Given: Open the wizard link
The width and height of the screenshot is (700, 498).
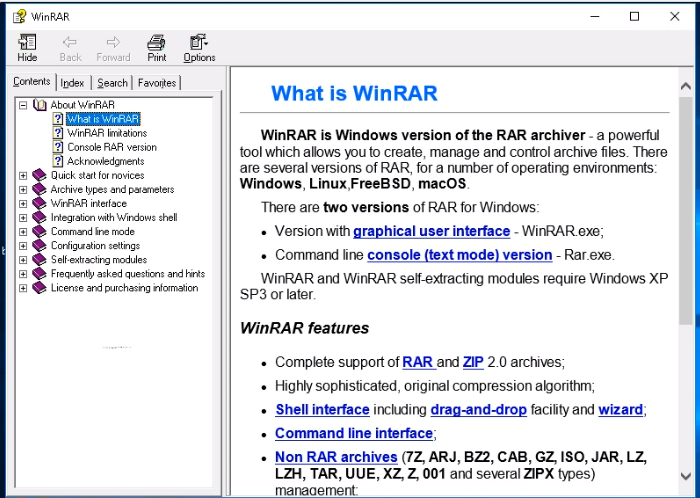Looking at the screenshot, I should point(621,410).
